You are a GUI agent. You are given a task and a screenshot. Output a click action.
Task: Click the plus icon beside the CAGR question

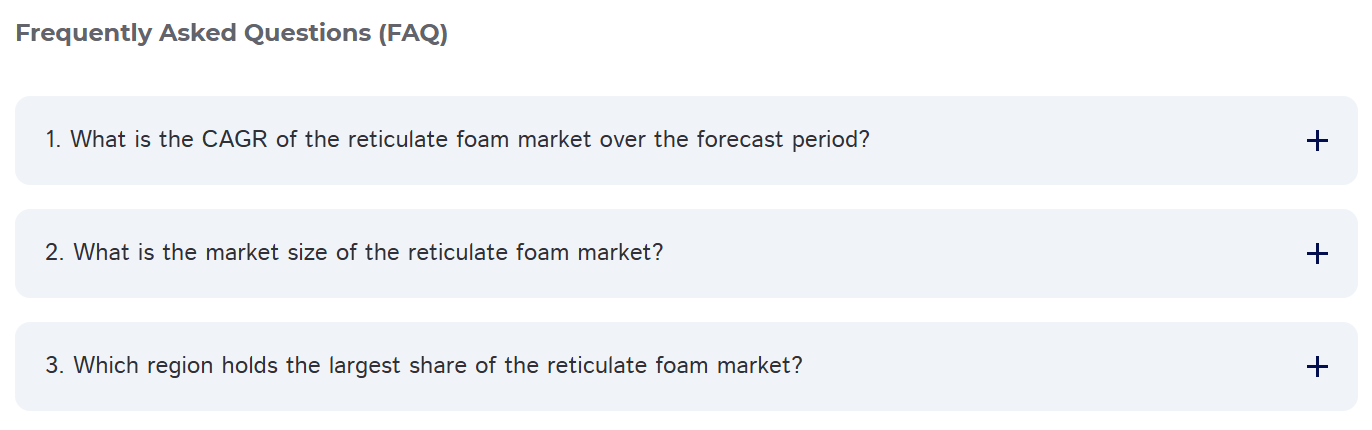(1317, 141)
